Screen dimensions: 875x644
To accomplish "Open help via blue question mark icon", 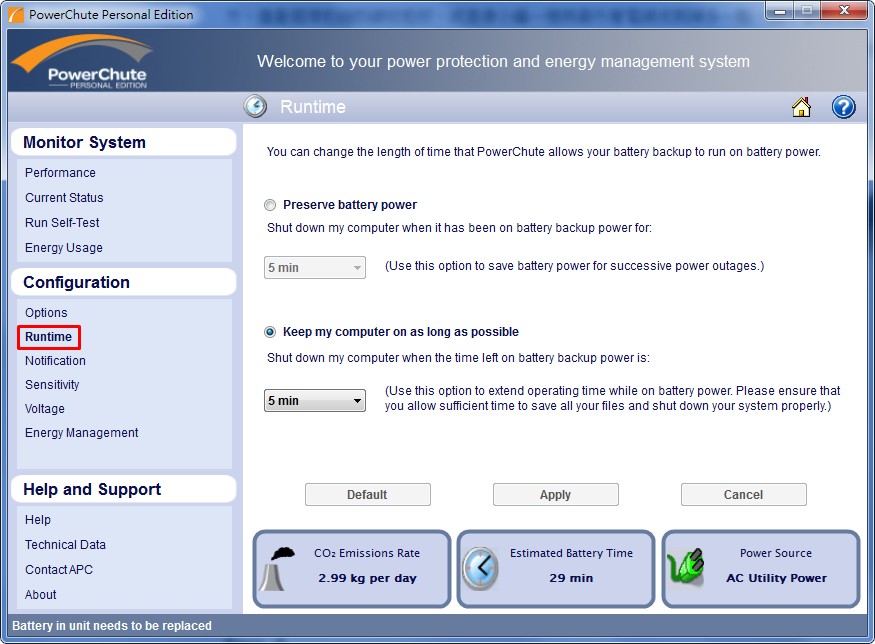I will click(x=843, y=107).
